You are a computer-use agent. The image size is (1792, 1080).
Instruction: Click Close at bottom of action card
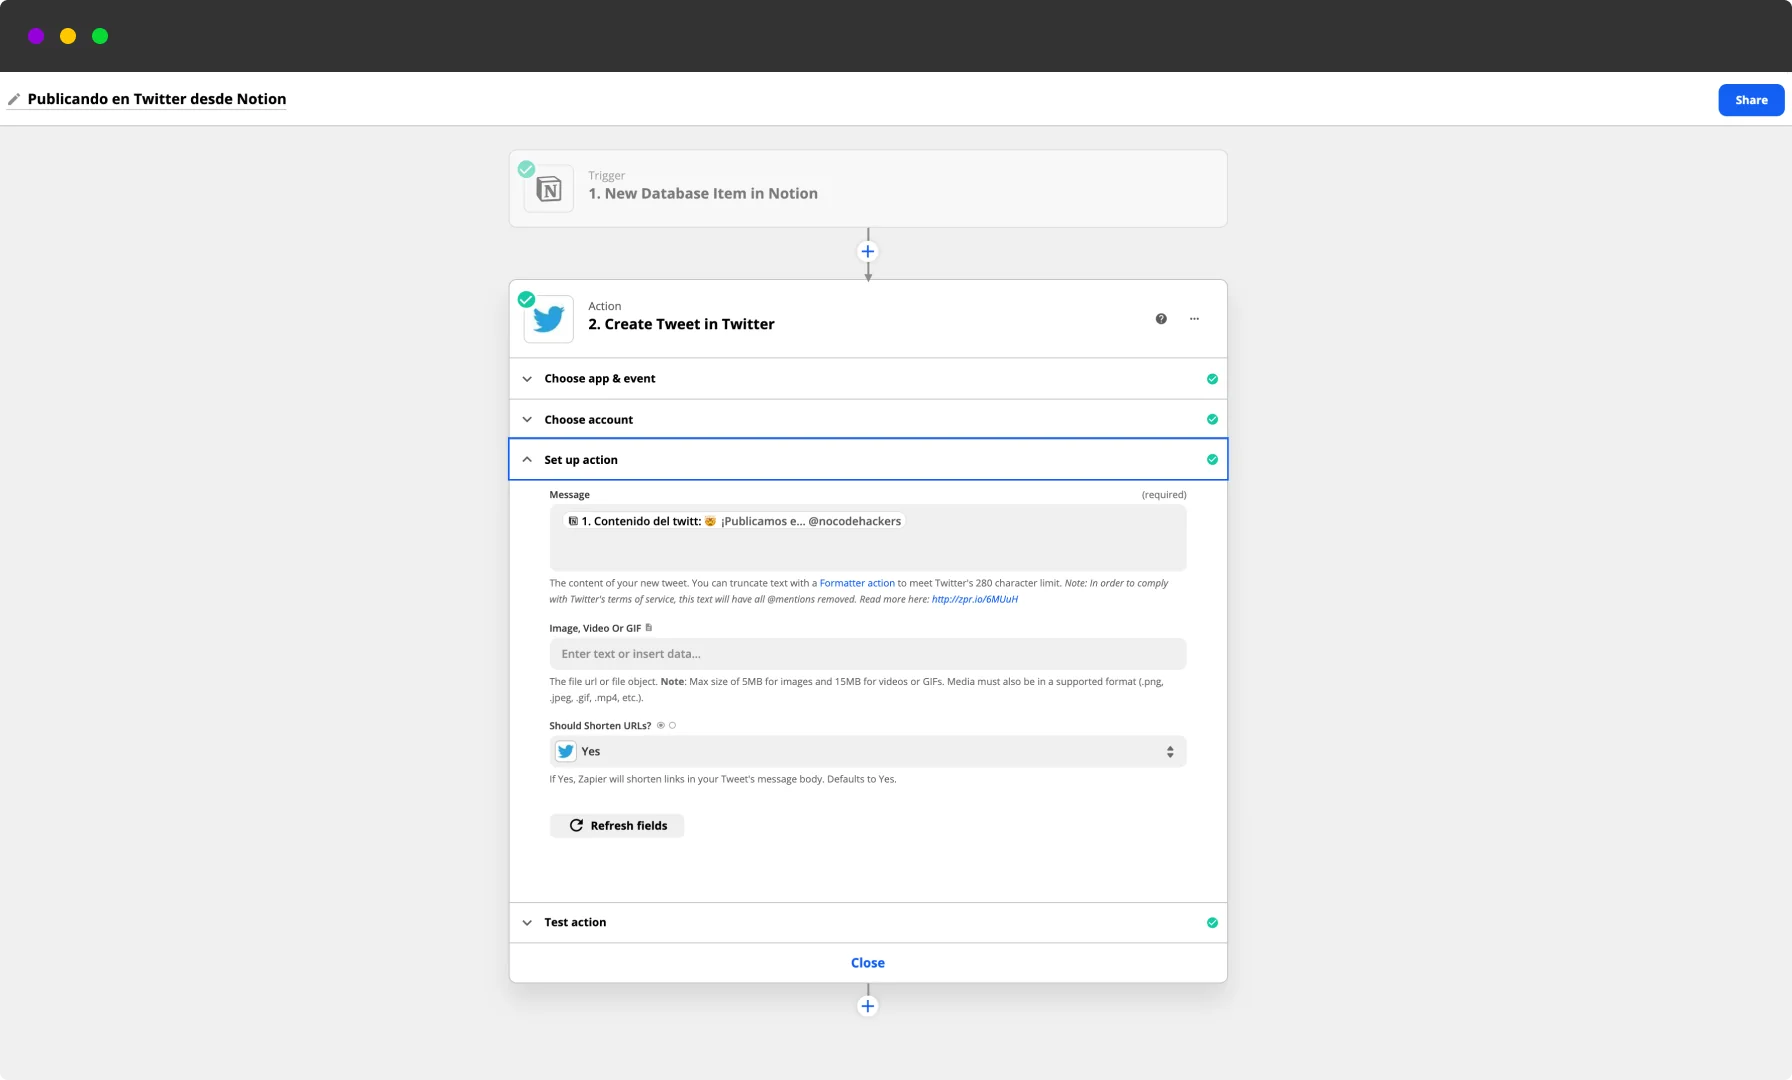[867, 963]
